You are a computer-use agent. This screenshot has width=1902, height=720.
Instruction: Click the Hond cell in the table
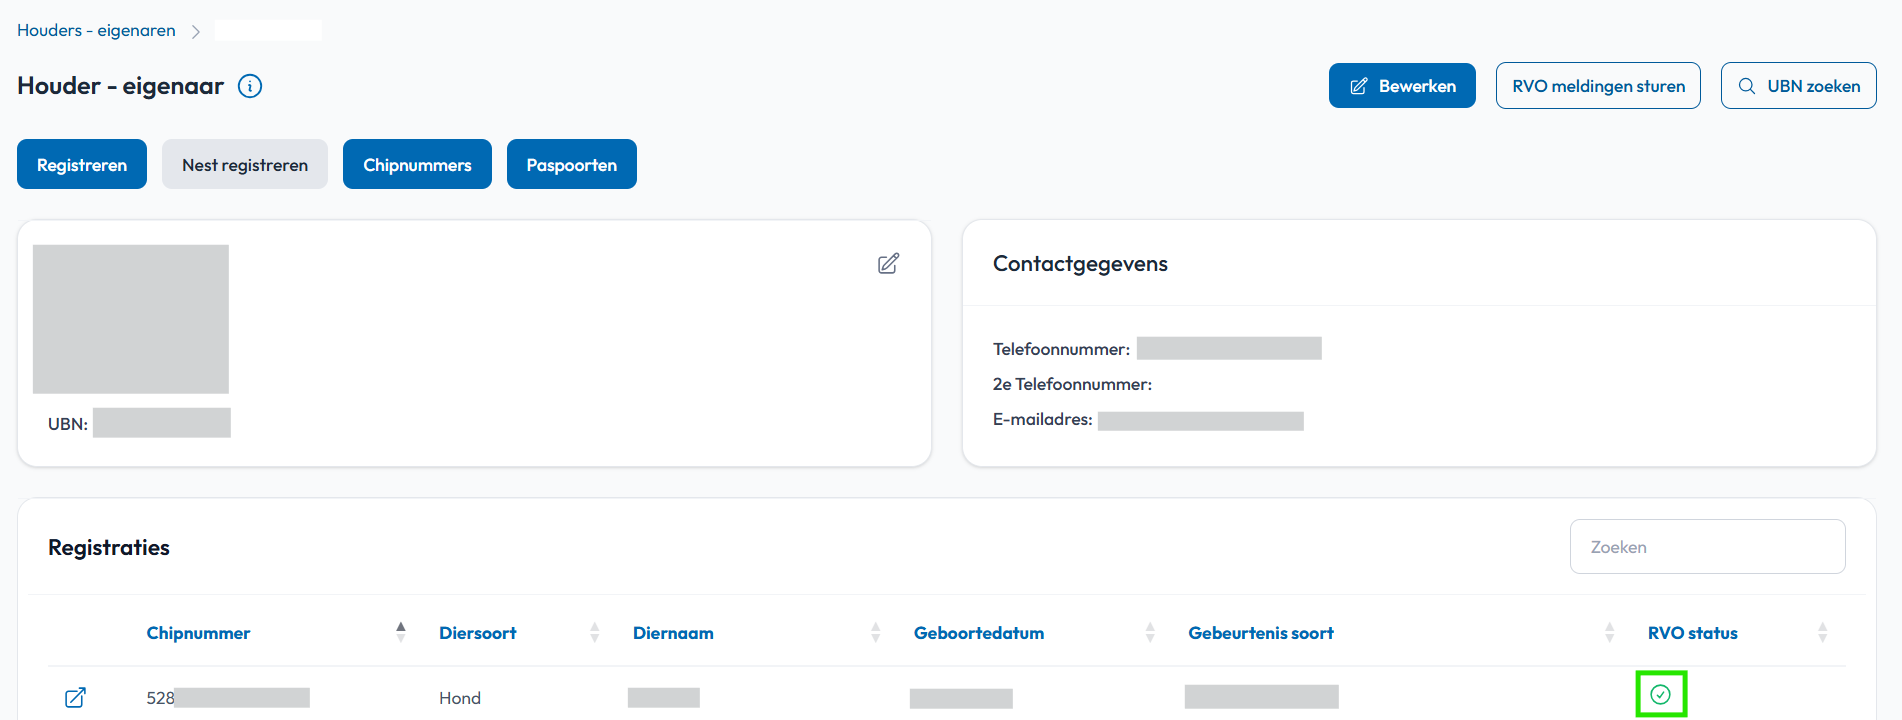click(460, 698)
